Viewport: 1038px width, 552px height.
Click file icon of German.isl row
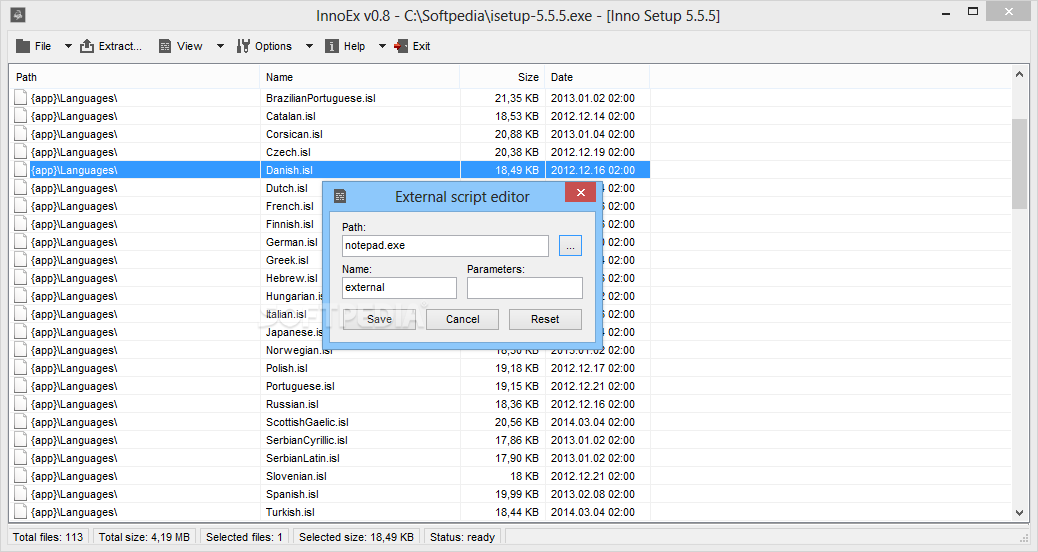pyautogui.click(x=21, y=242)
